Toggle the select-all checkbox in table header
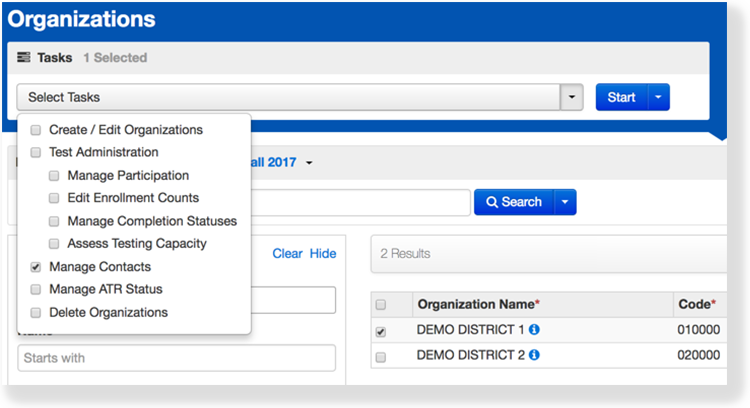The image size is (750, 408). [x=380, y=304]
